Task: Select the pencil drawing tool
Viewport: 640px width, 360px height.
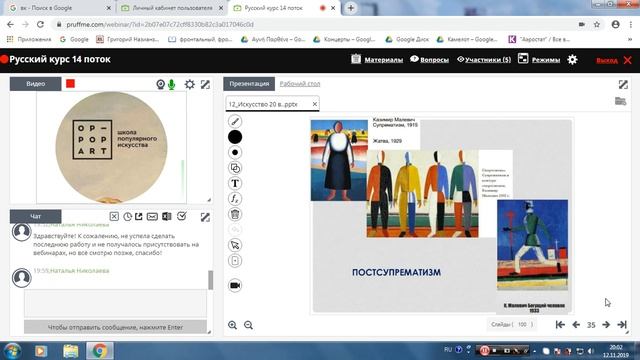Action: [x=235, y=121]
